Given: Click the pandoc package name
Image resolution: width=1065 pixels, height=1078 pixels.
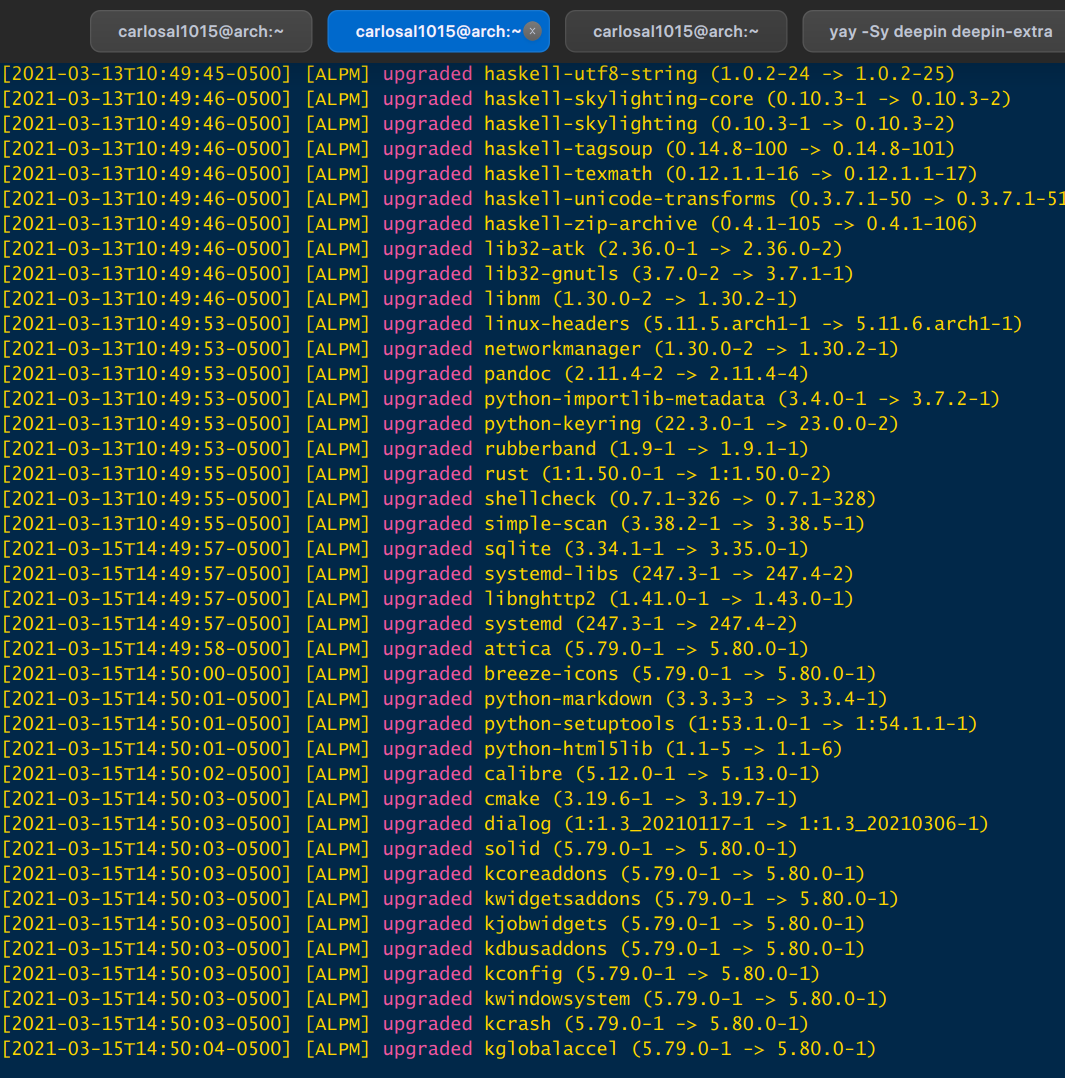Looking at the screenshot, I should [518, 374].
